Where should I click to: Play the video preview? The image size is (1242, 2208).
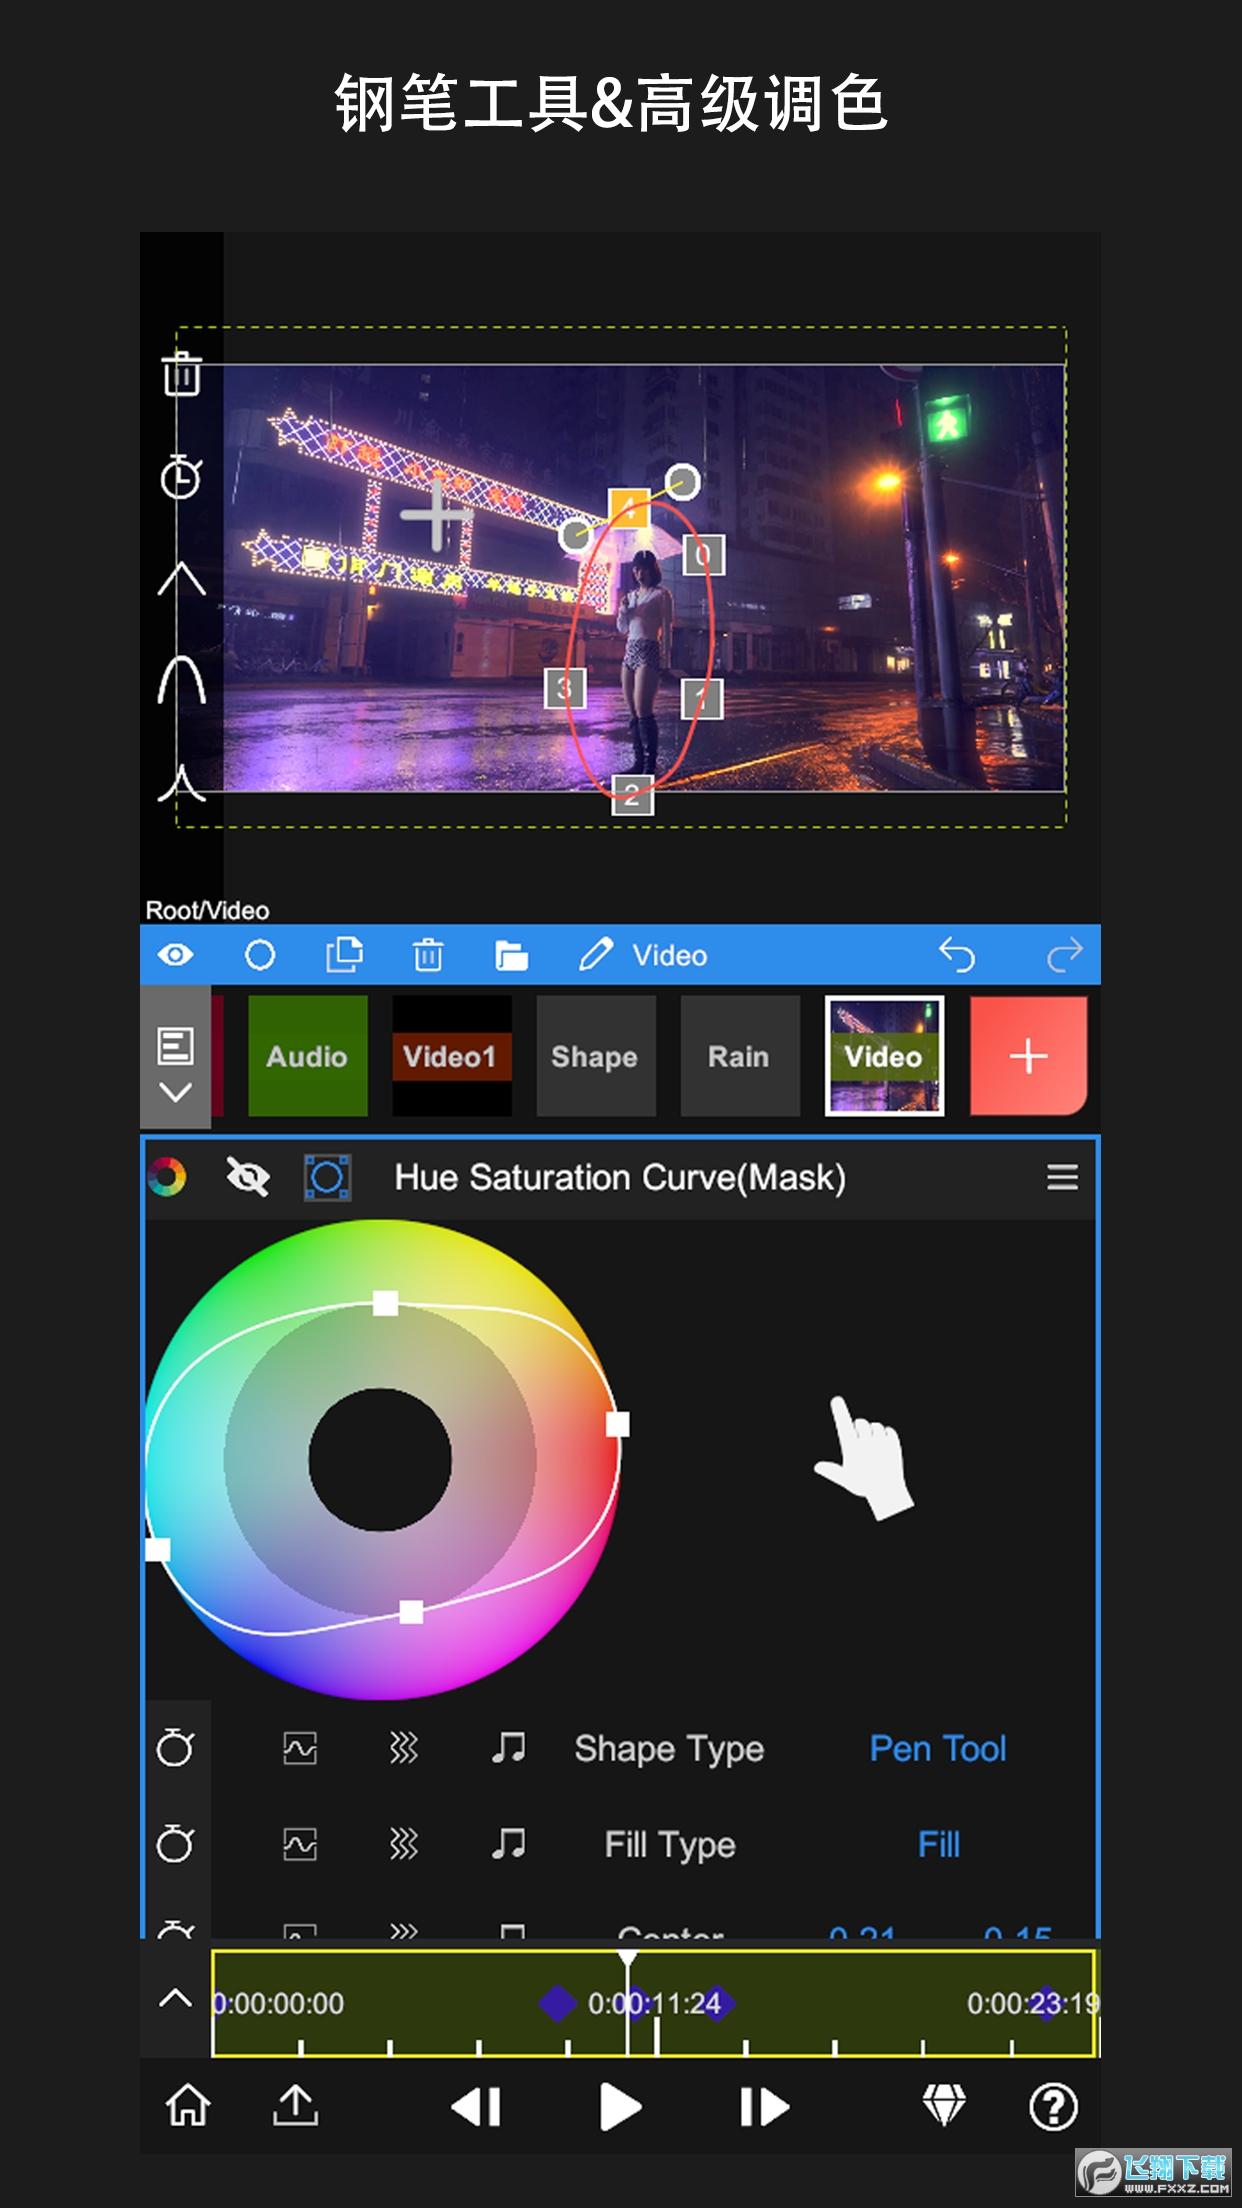point(620,2107)
